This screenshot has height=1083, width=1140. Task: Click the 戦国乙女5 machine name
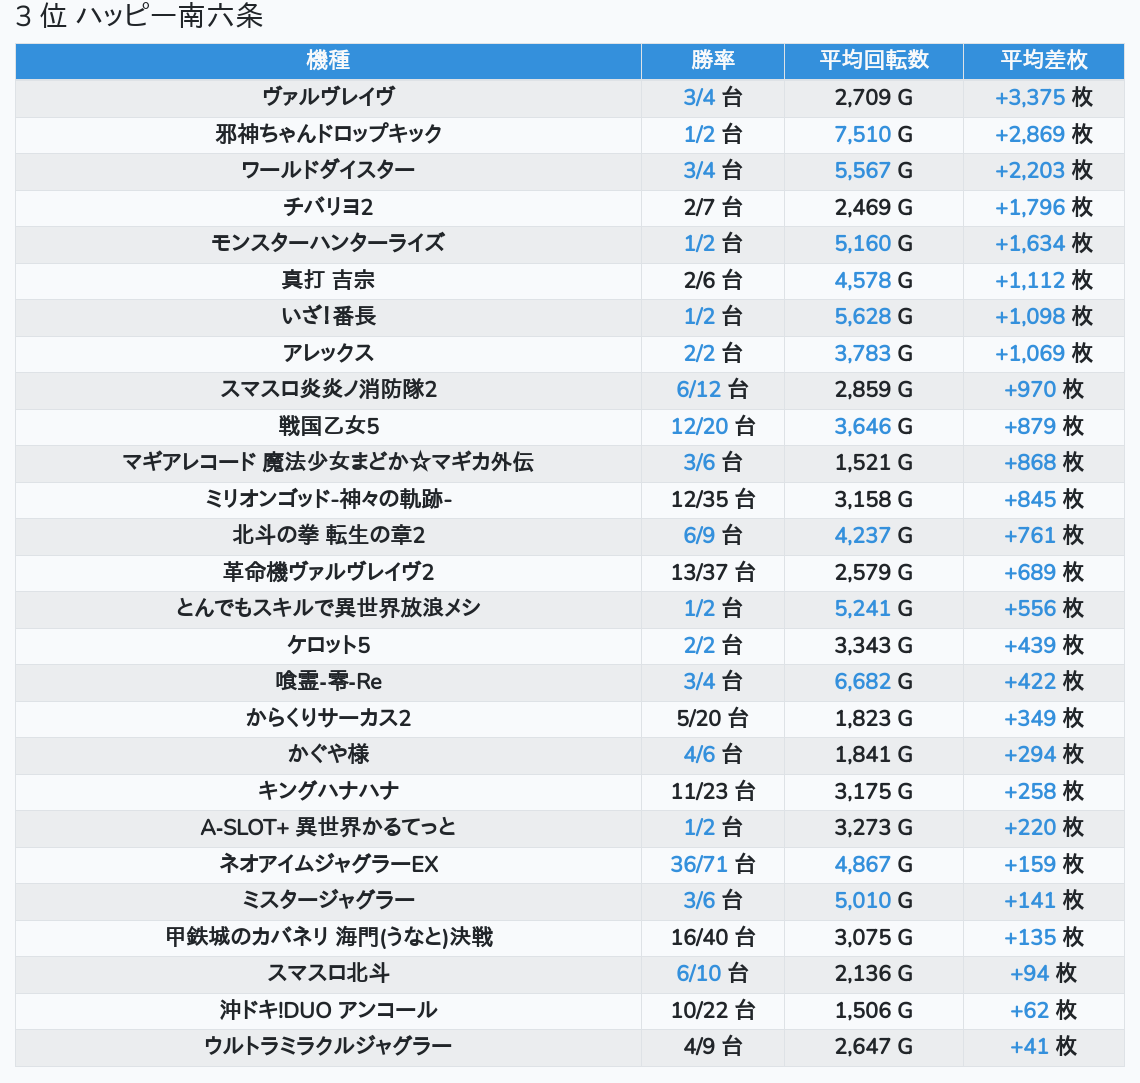coord(328,426)
